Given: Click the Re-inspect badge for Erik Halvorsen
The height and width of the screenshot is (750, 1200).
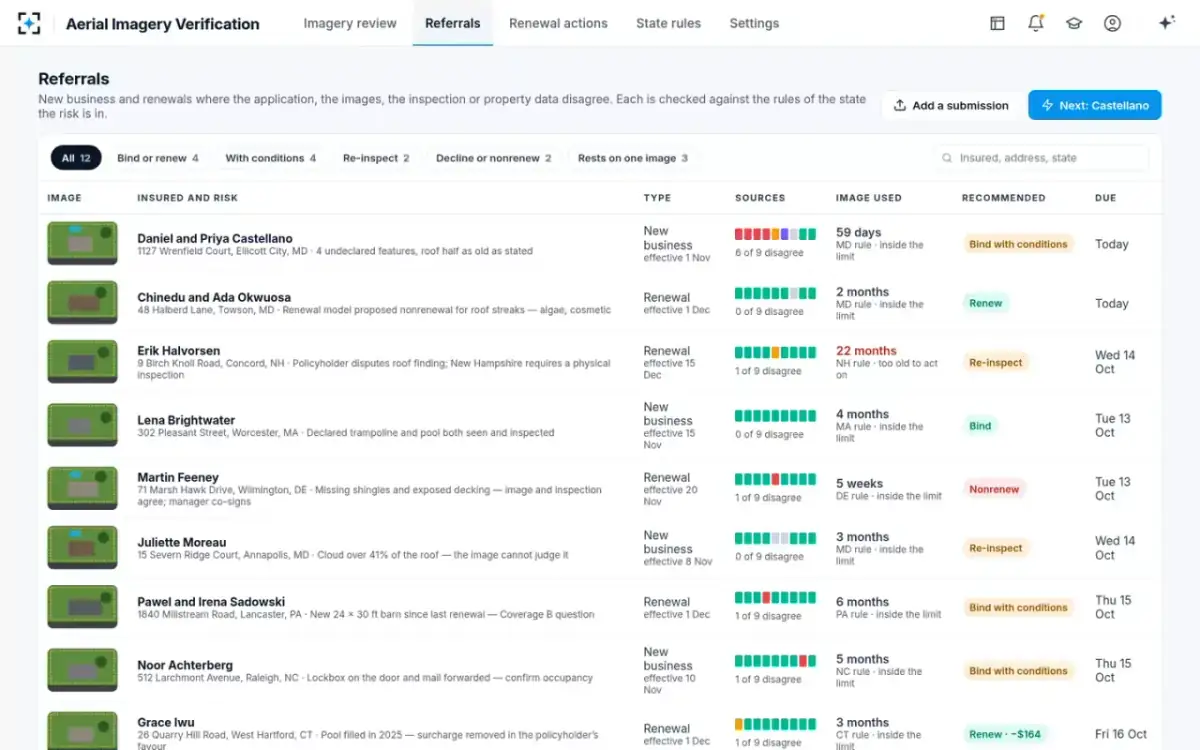Looking at the screenshot, I should click(x=996, y=363).
